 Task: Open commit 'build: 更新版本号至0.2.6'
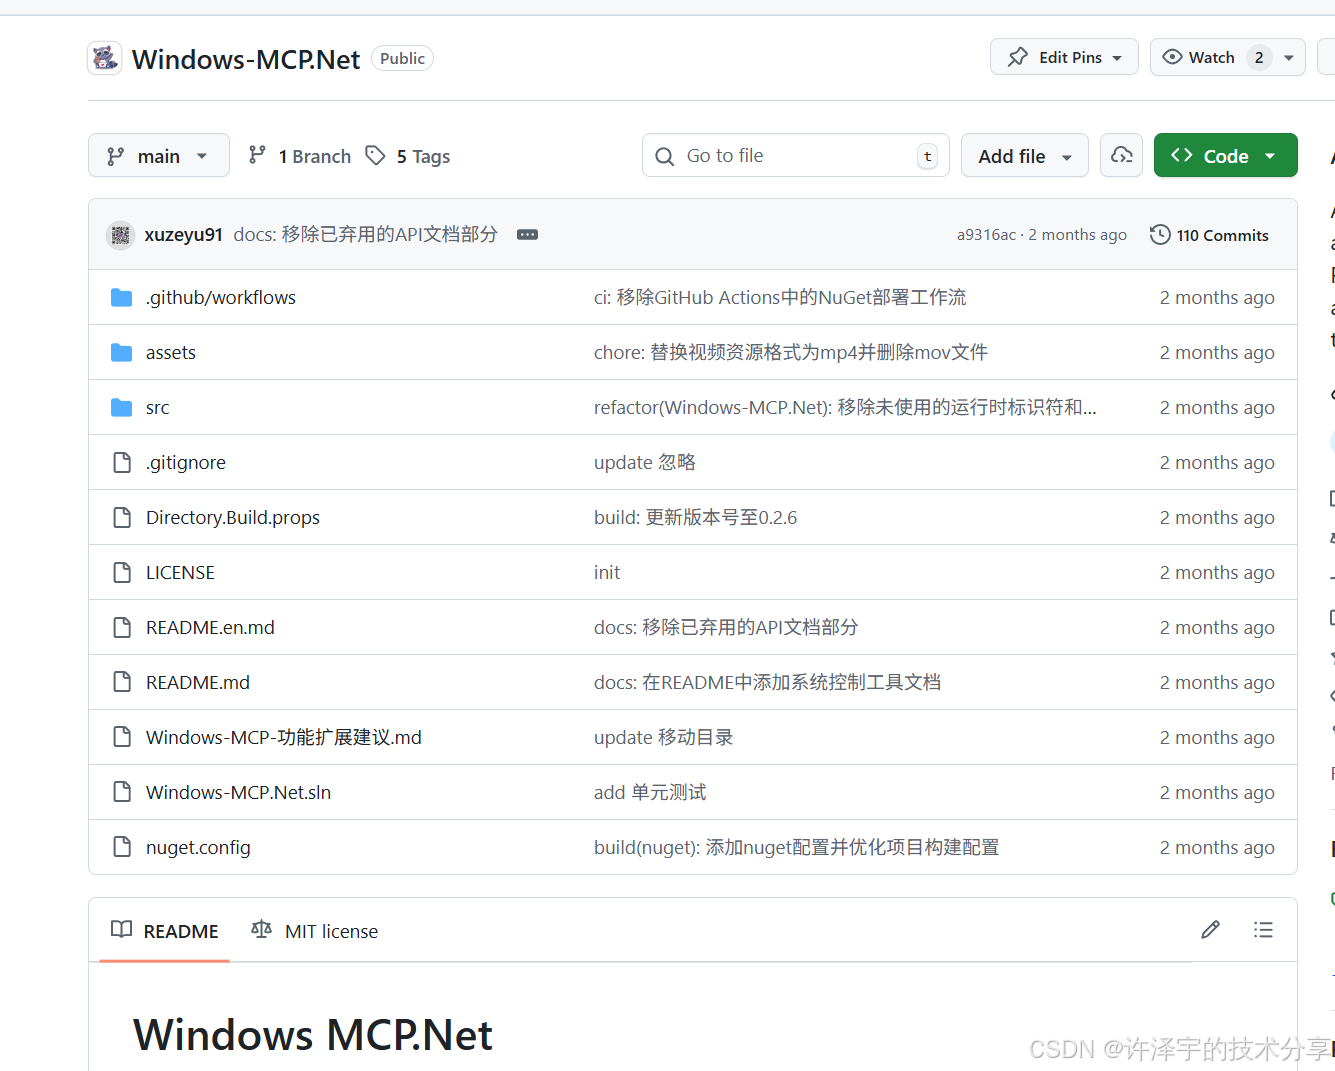click(x=695, y=517)
